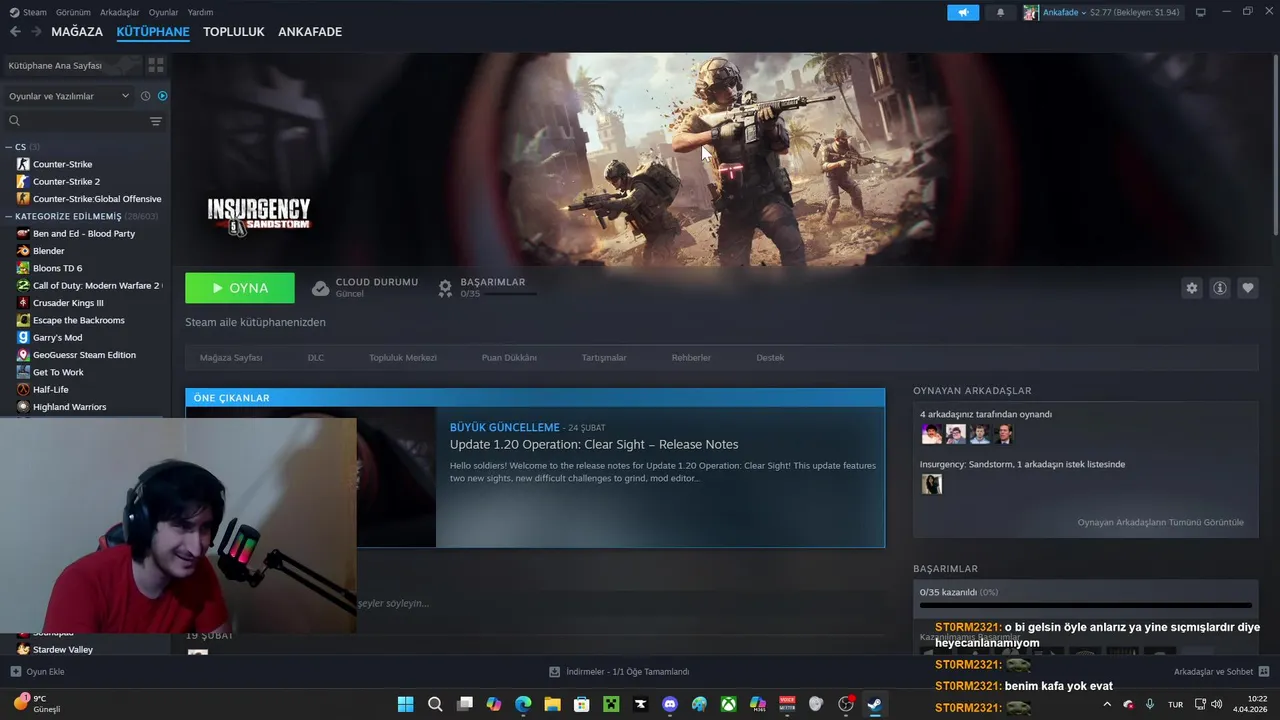The image size is (1280, 720).
Task: Sort library by recent activity clock icon
Action: click(146, 96)
